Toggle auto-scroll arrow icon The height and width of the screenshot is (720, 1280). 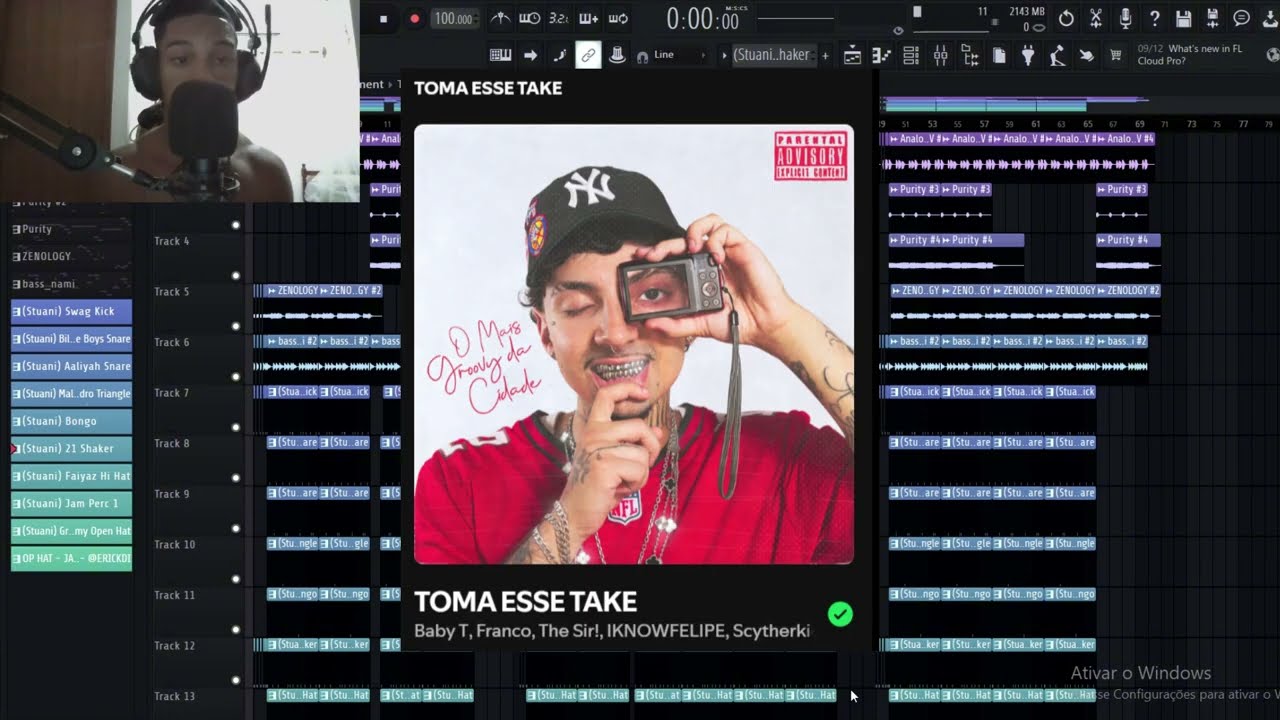pyautogui.click(x=530, y=56)
